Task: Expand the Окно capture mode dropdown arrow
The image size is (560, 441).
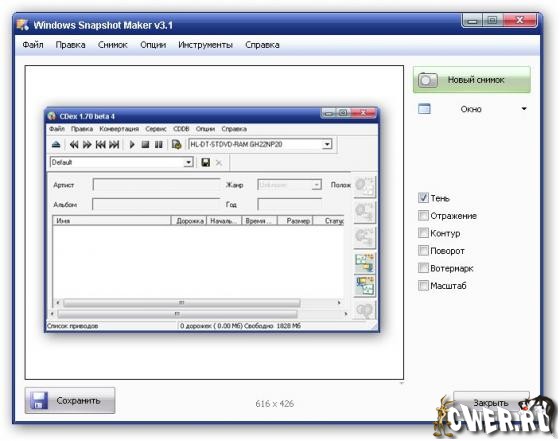Action: pyautogui.click(x=524, y=109)
